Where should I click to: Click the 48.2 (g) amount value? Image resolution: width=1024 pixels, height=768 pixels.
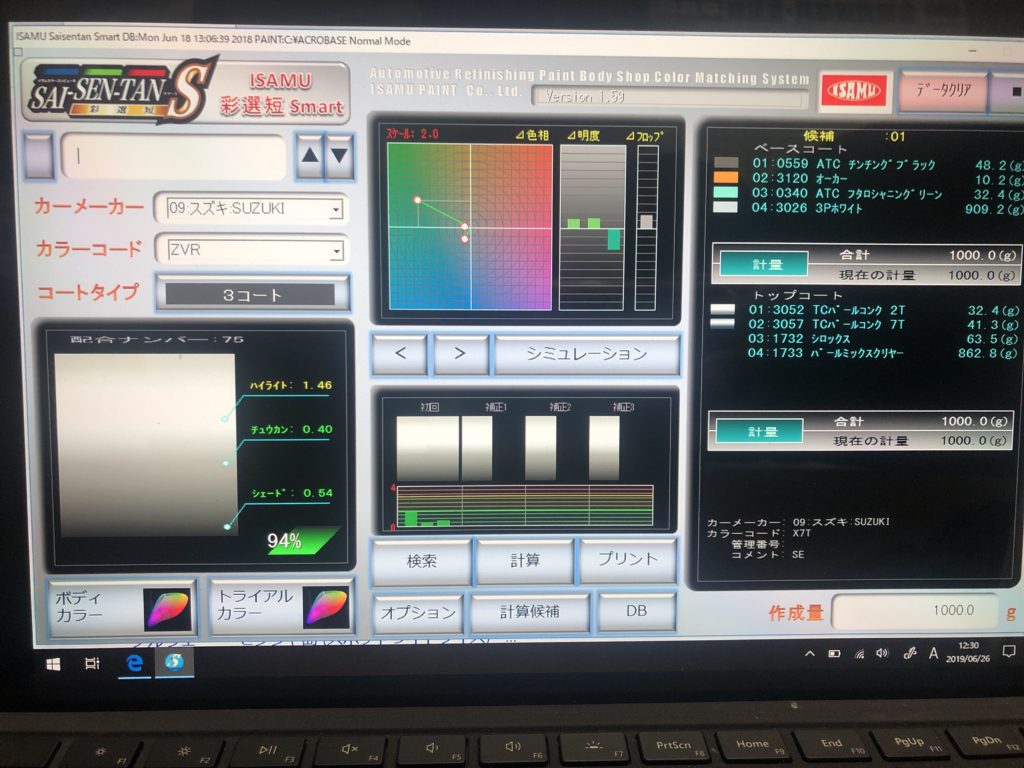[999, 165]
